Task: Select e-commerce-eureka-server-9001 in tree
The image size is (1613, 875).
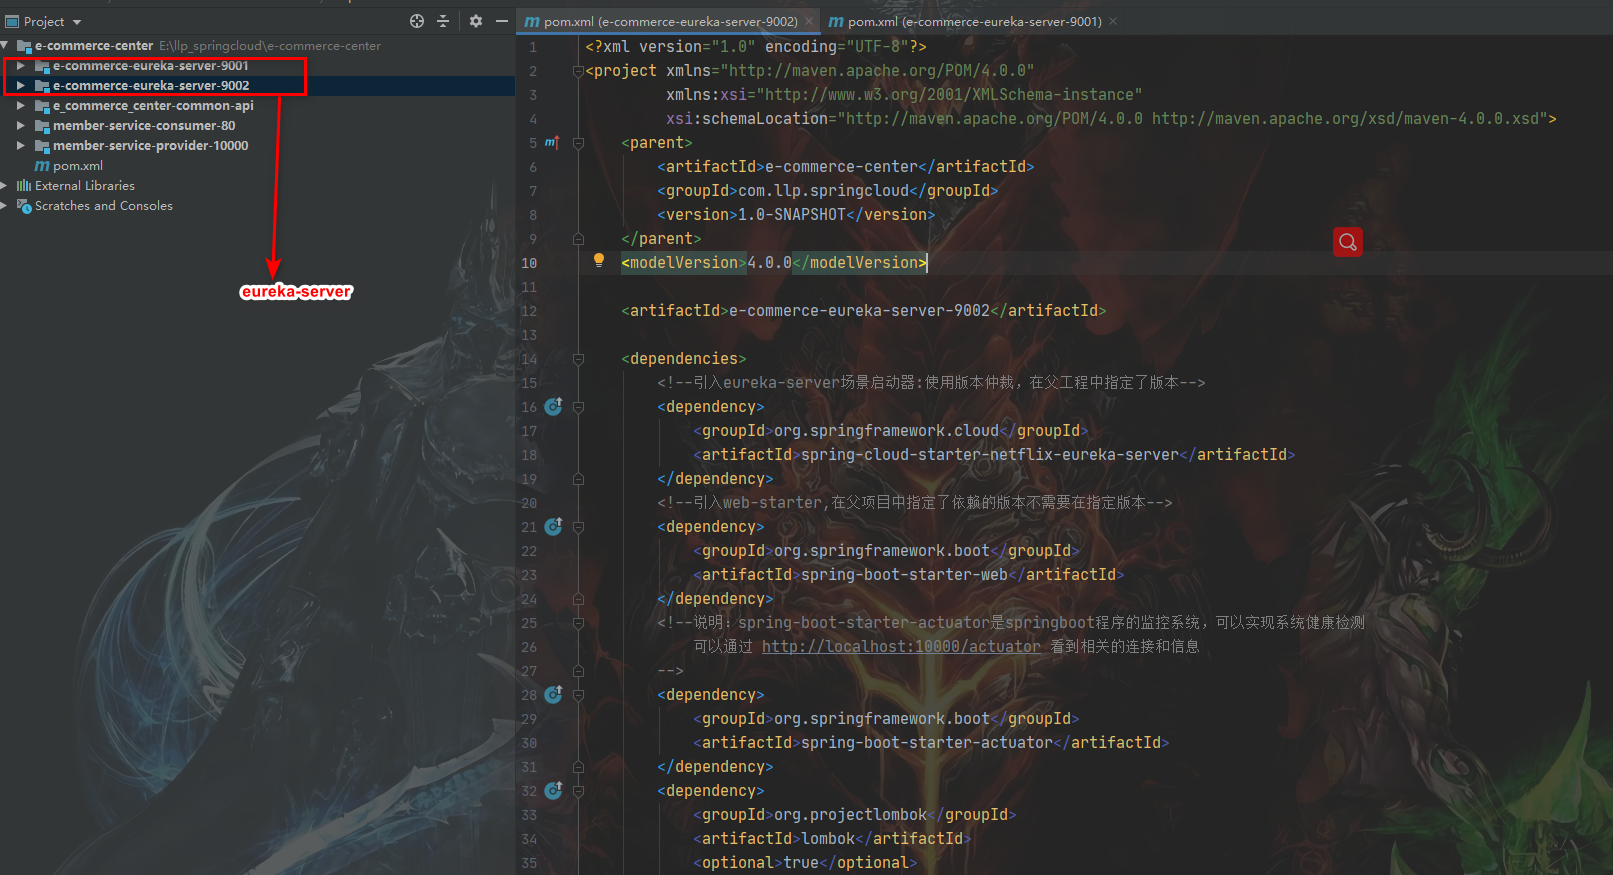Action: [151, 66]
